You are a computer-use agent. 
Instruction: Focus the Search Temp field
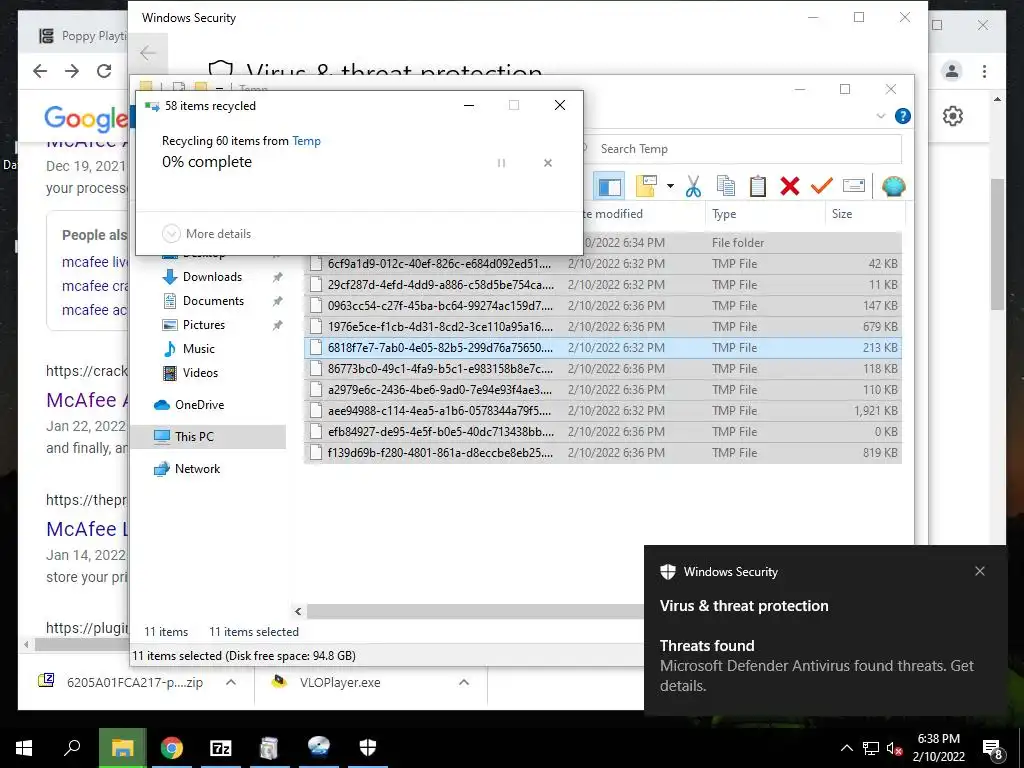click(x=743, y=149)
